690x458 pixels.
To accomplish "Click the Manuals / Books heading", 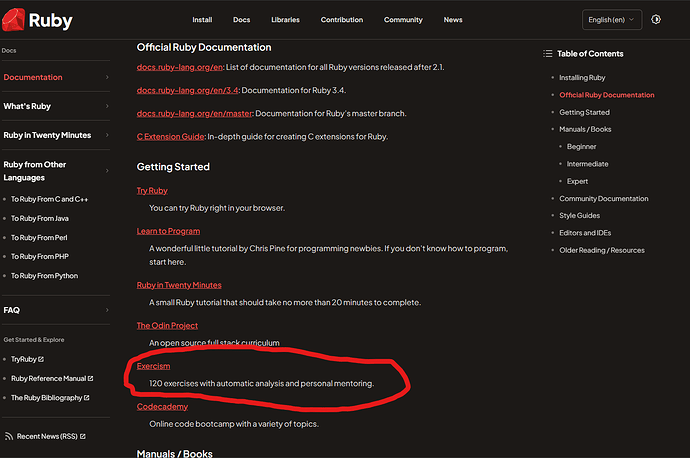I will pyautogui.click(x=174, y=453).
